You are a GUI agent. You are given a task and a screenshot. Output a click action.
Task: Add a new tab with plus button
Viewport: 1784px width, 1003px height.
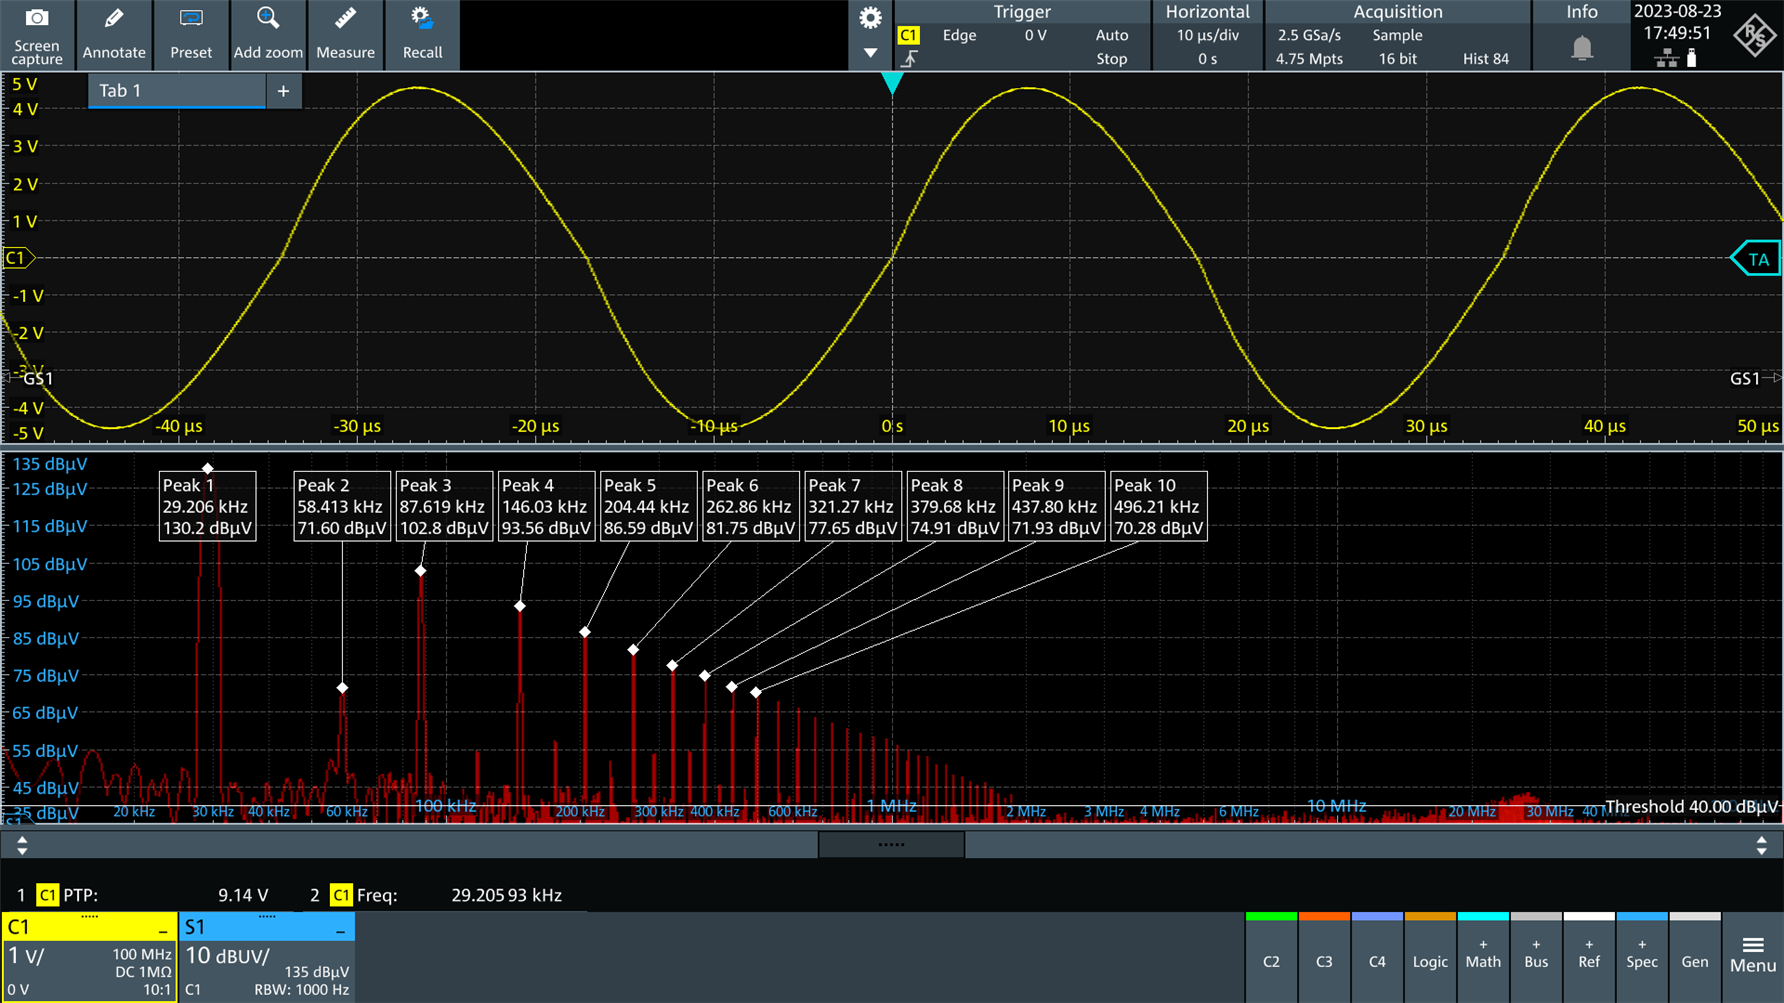point(283,91)
